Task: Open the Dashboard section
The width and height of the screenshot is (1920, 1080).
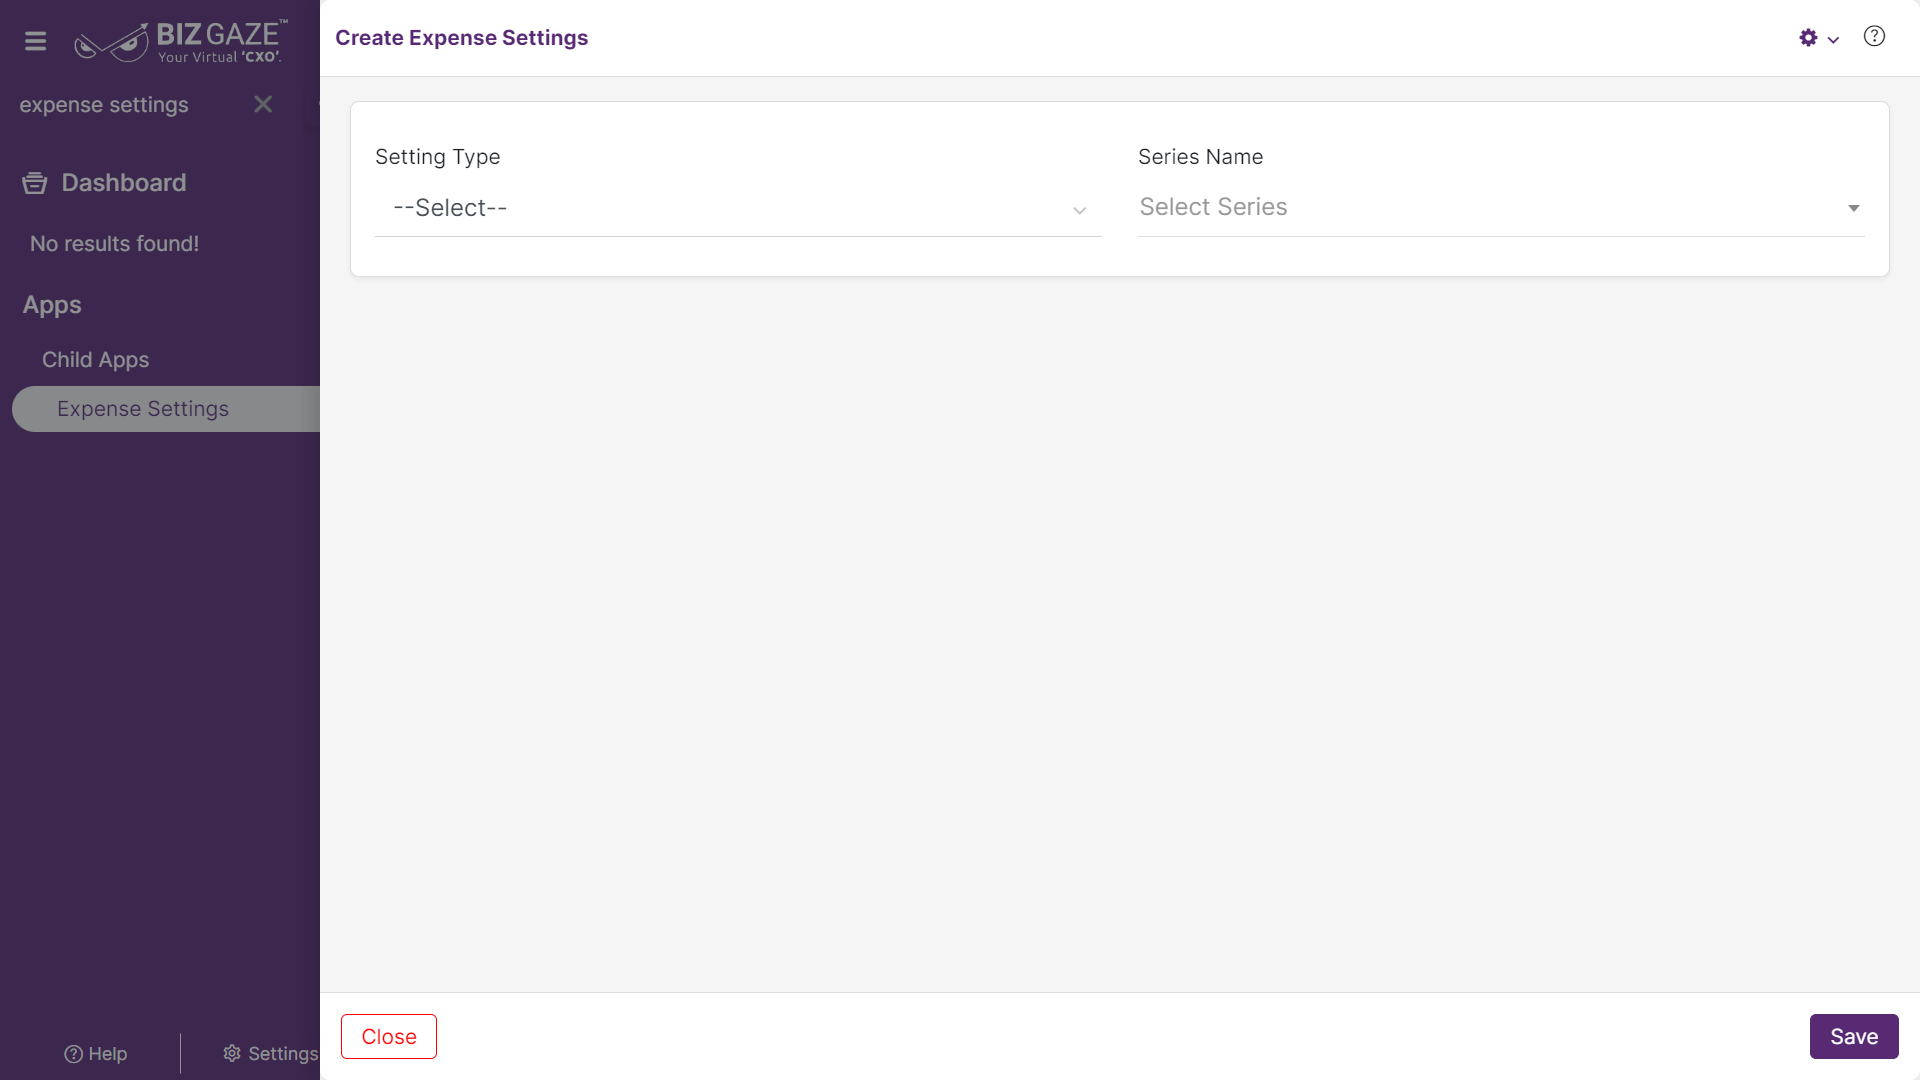Action: (123, 183)
